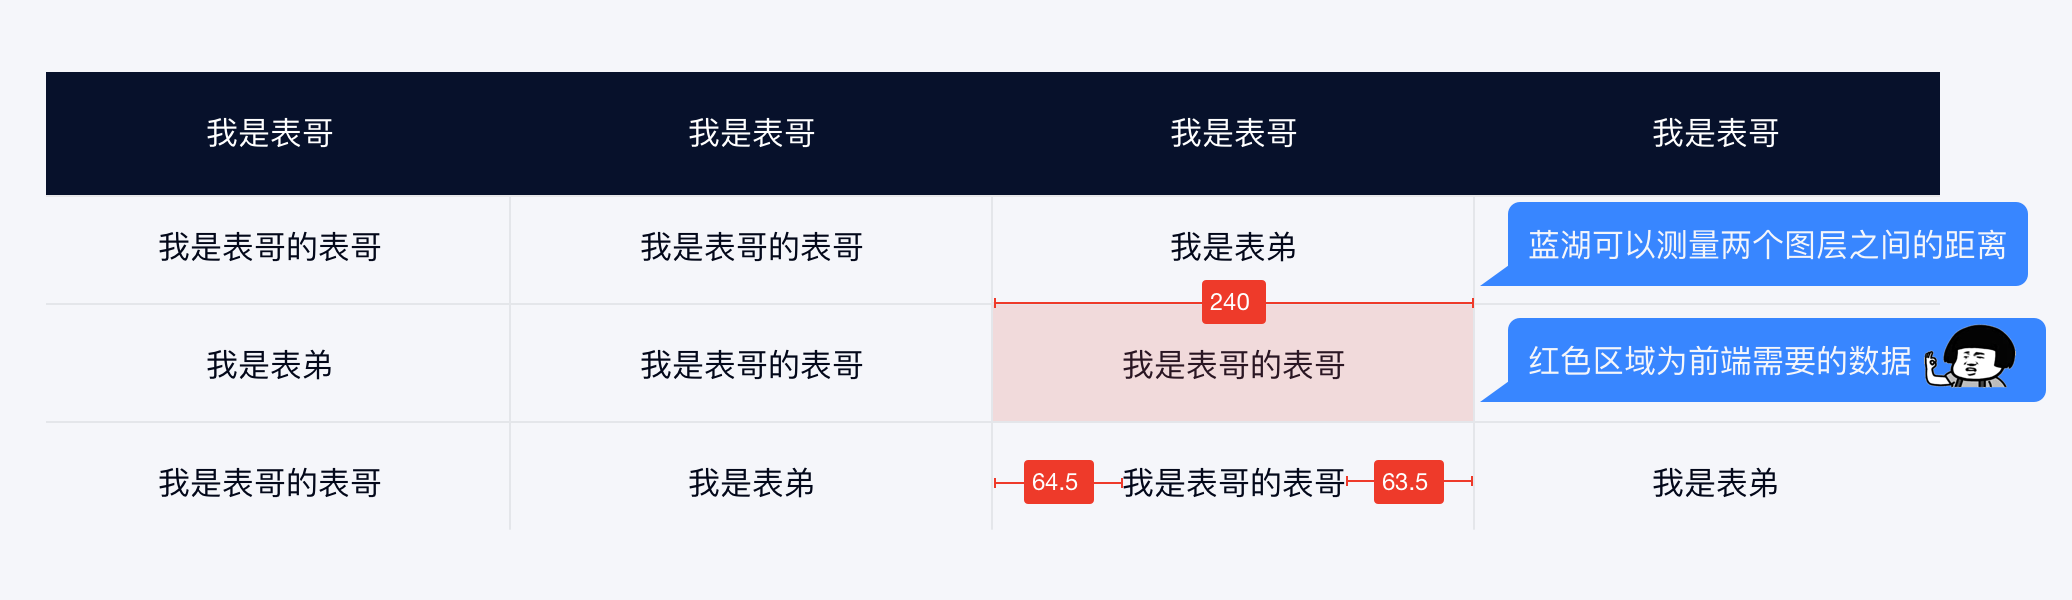The image size is (2072, 600).
Task: Click the red 63.5 spacing label
Action: click(1408, 482)
